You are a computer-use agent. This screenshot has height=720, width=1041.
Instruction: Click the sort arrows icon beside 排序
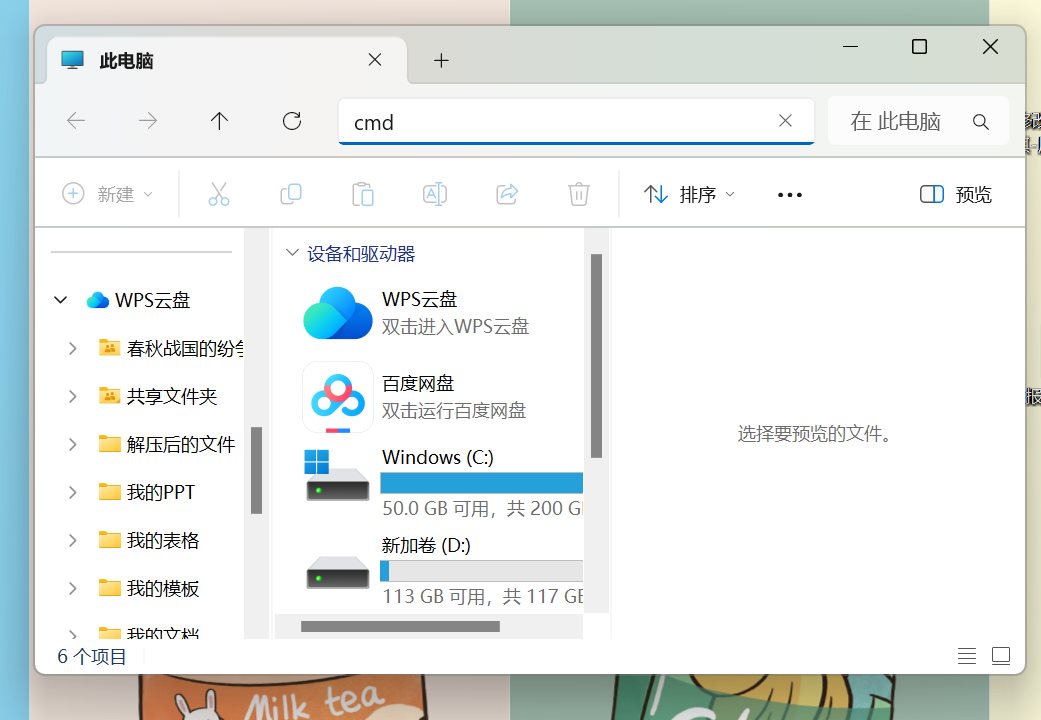point(656,194)
